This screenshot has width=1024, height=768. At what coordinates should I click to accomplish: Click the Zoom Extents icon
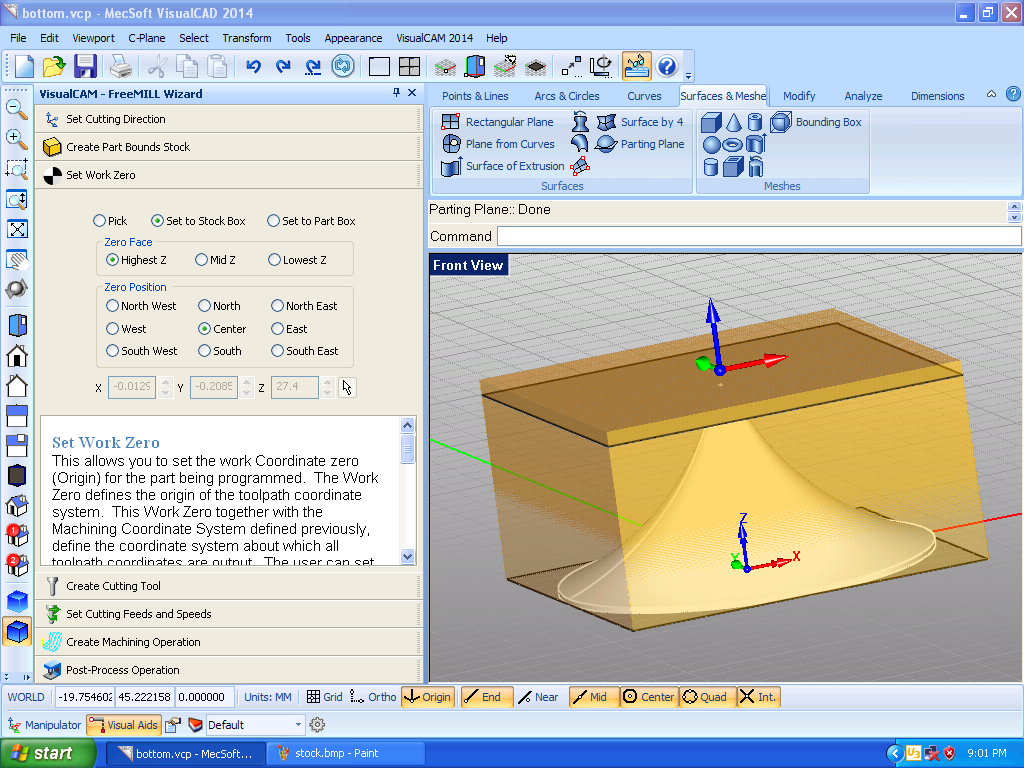point(16,229)
